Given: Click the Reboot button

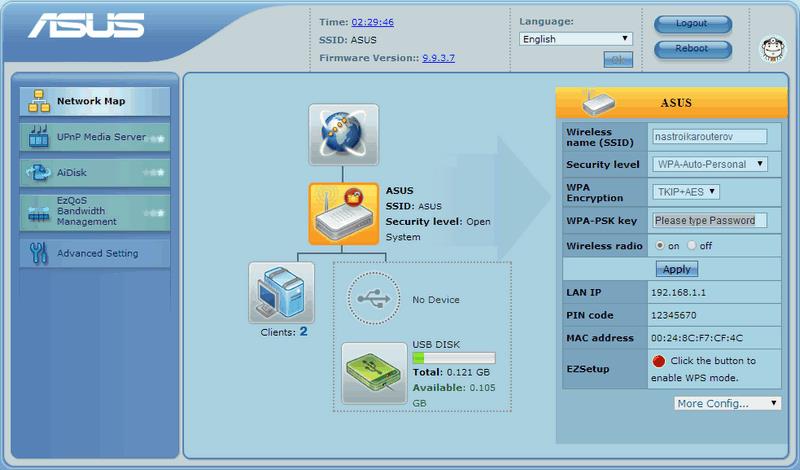Looking at the screenshot, I should click(x=693, y=48).
